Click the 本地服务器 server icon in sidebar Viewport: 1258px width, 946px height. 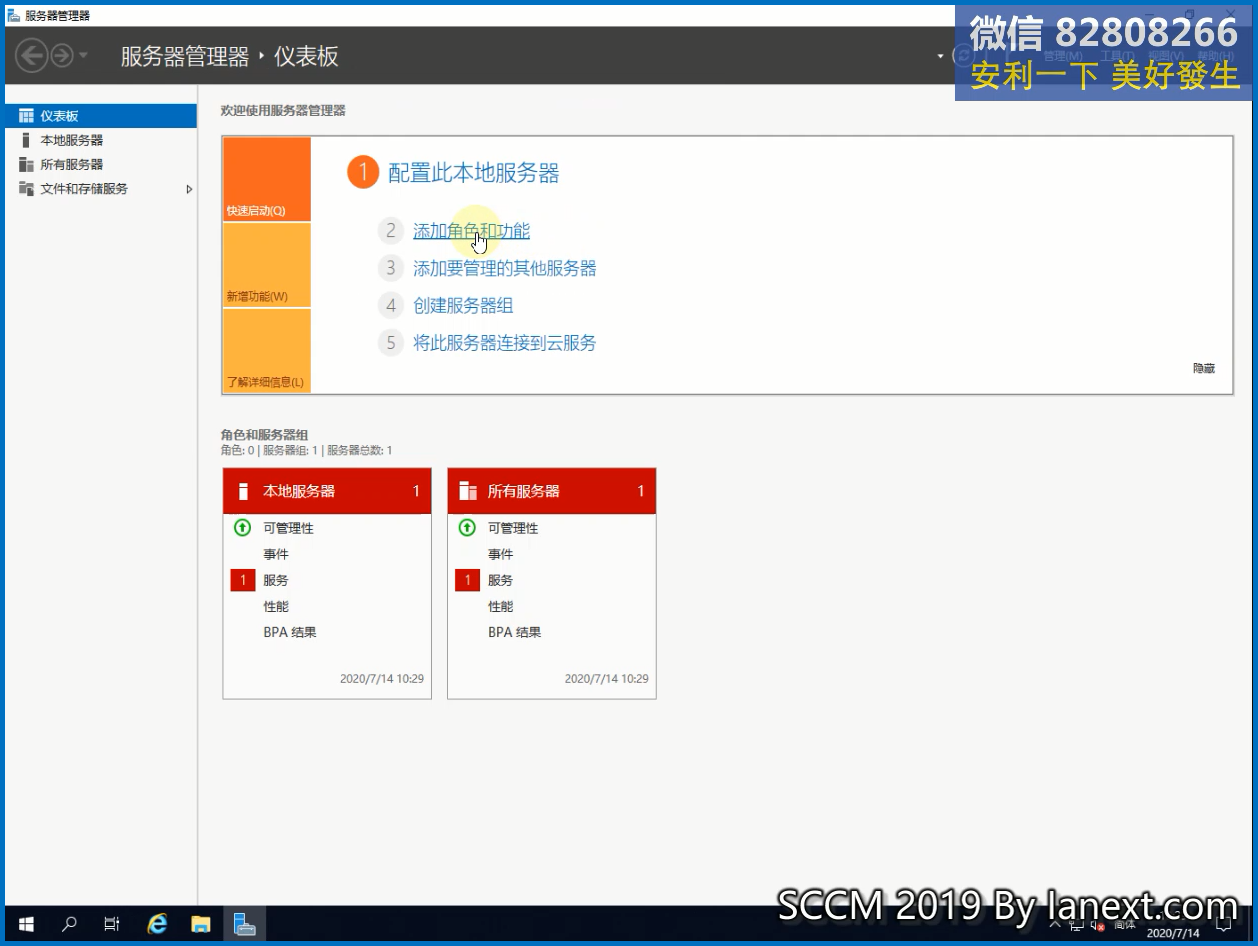point(26,140)
